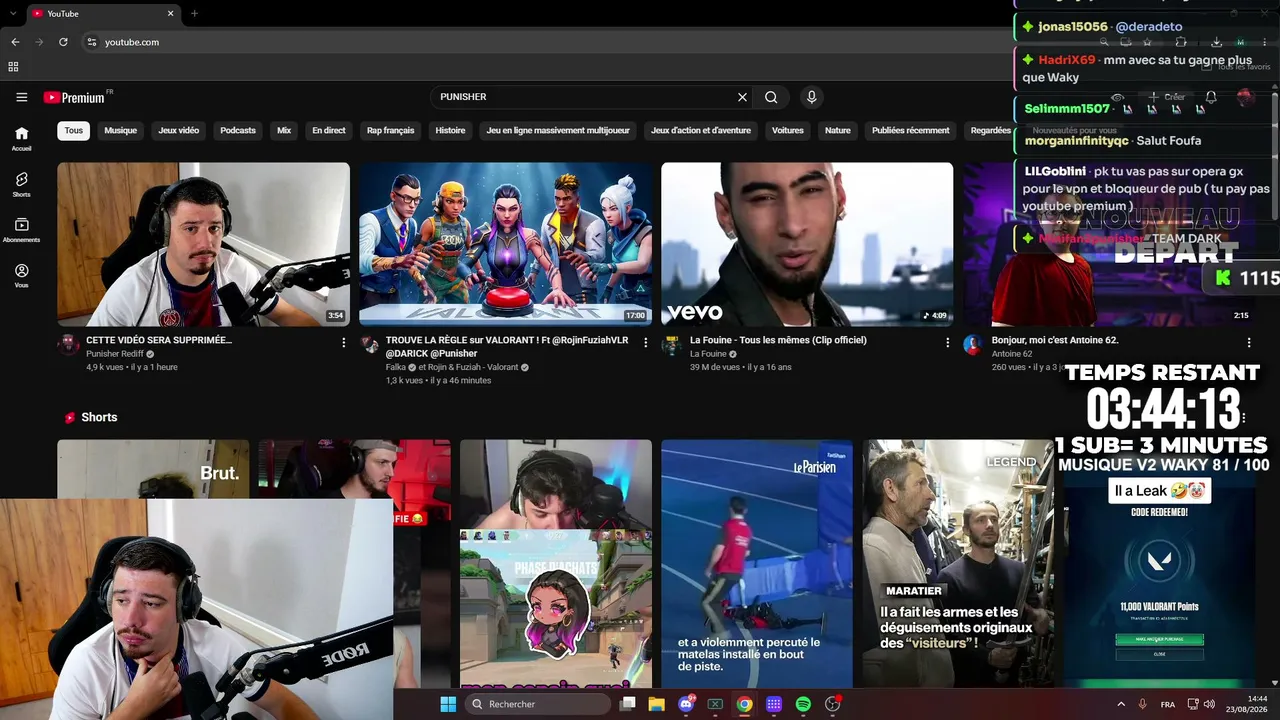Switch to Chrome in the taskbar
Screen dimensions: 1280x720
click(x=744, y=704)
